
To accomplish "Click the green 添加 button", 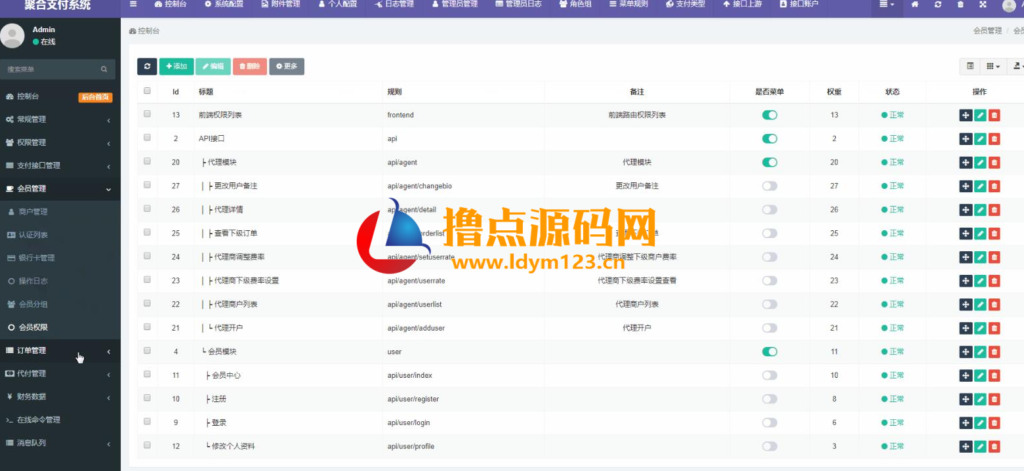I will (176, 66).
